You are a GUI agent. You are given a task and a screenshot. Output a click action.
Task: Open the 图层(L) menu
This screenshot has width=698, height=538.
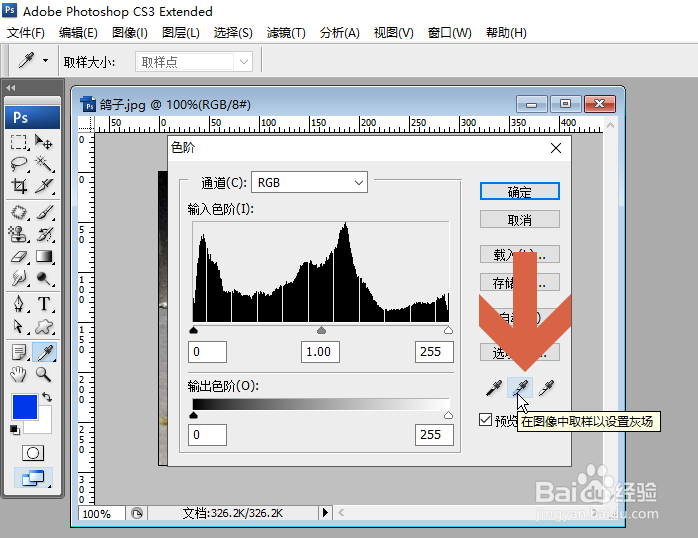click(x=180, y=33)
